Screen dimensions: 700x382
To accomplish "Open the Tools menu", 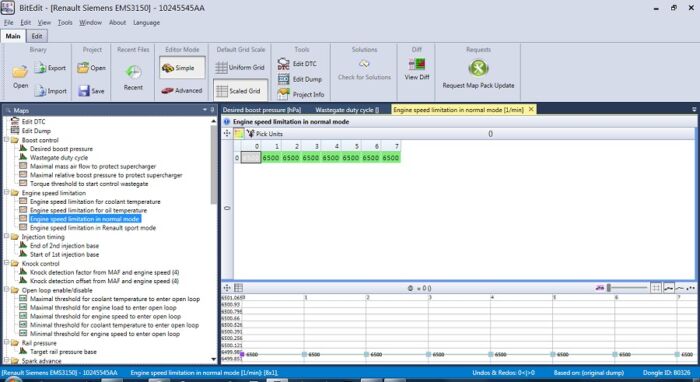I will (x=65, y=22).
